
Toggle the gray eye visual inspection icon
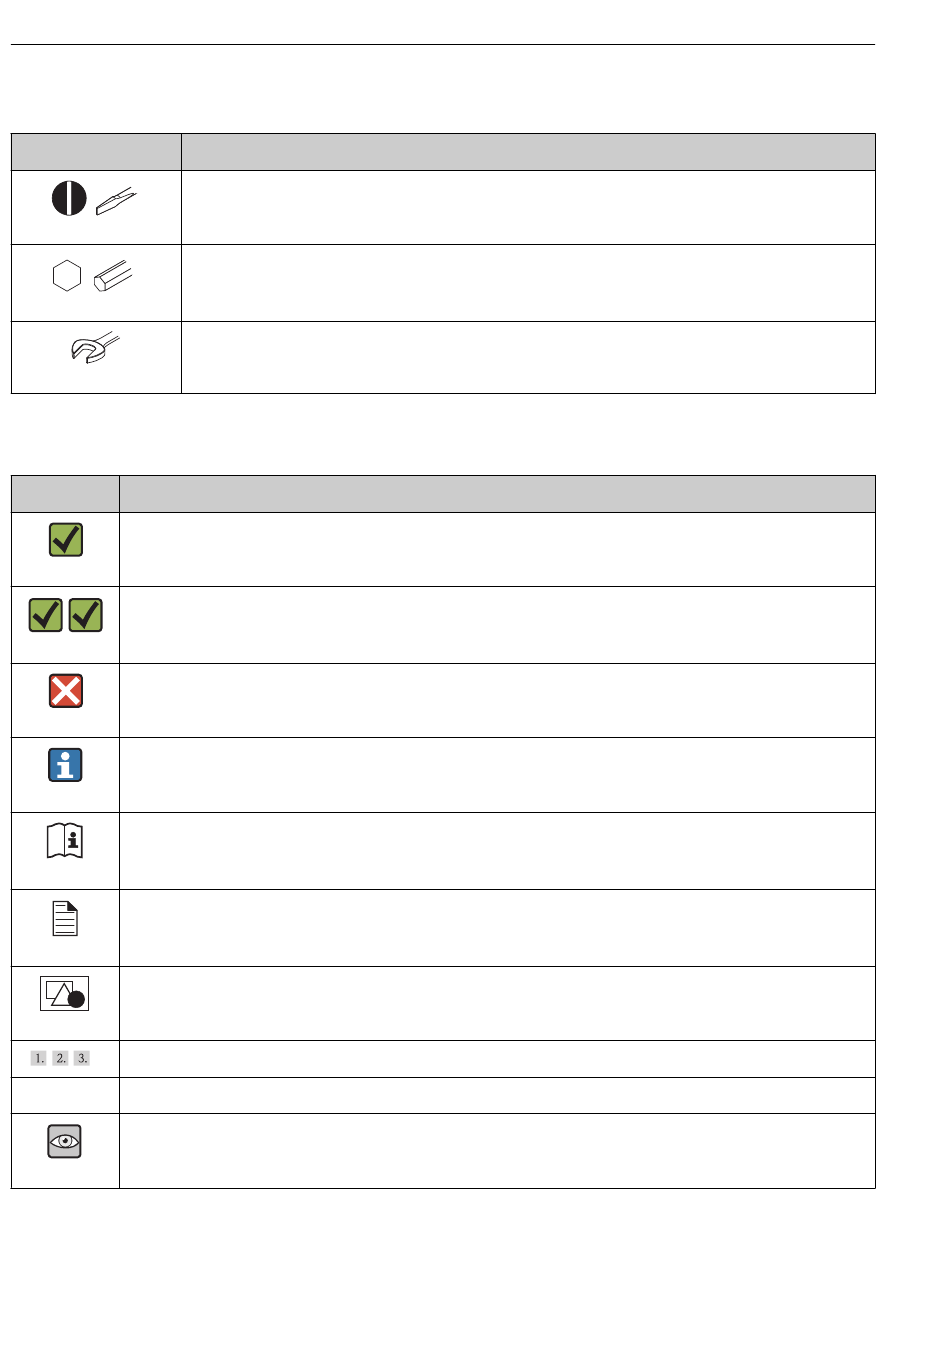tap(65, 1141)
